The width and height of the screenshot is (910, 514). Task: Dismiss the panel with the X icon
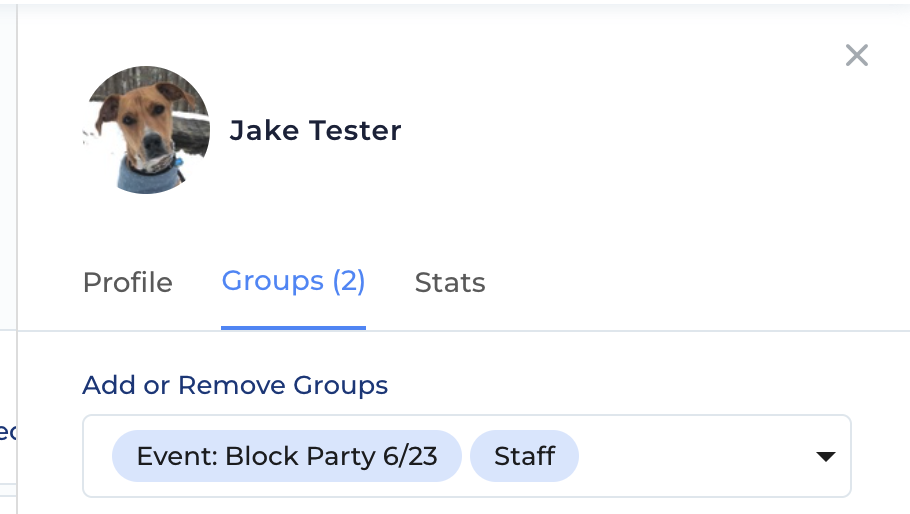857,56
